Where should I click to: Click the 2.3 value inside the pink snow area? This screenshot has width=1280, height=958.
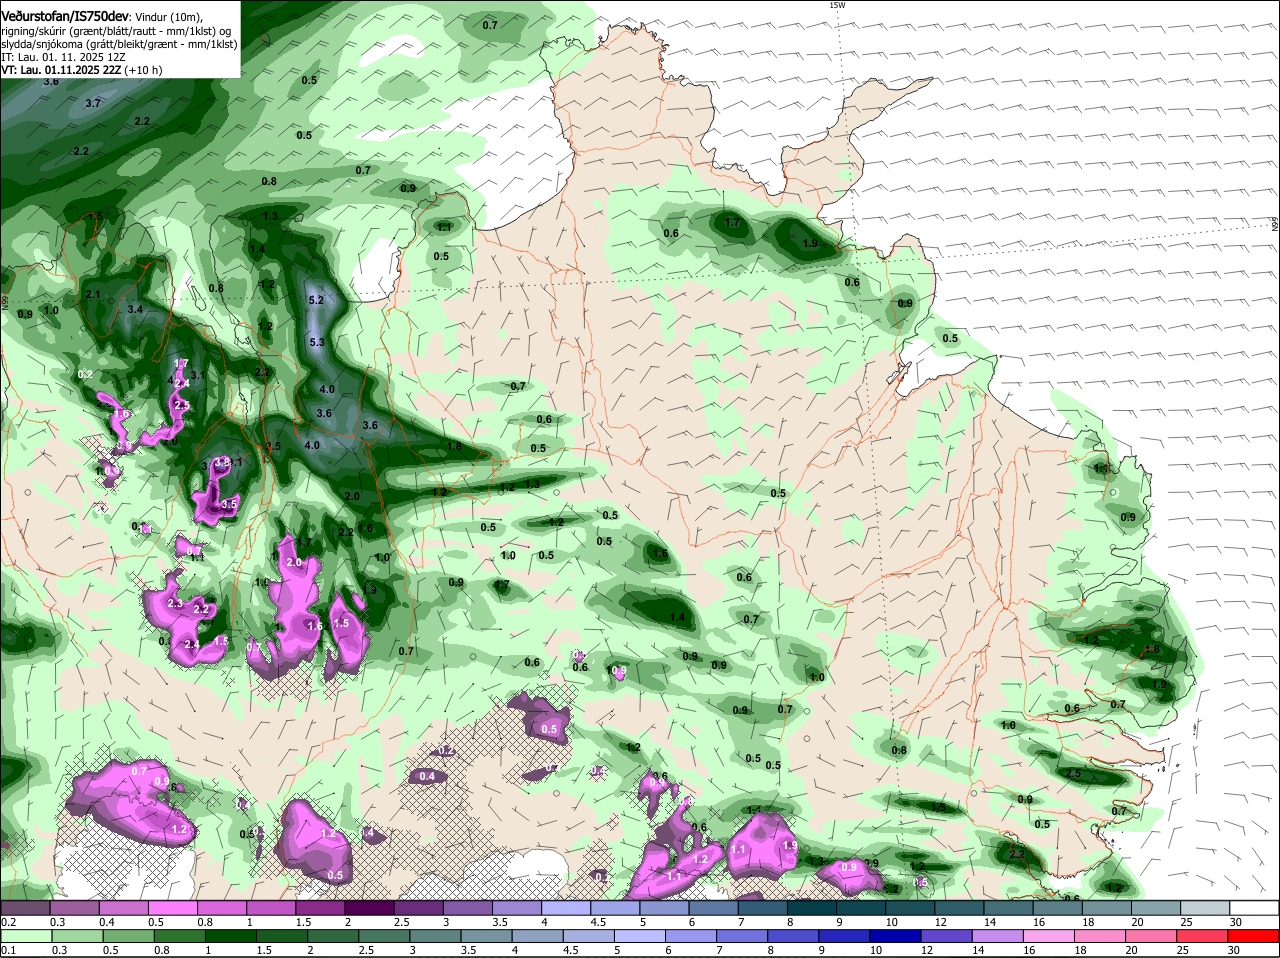[175, 603]
